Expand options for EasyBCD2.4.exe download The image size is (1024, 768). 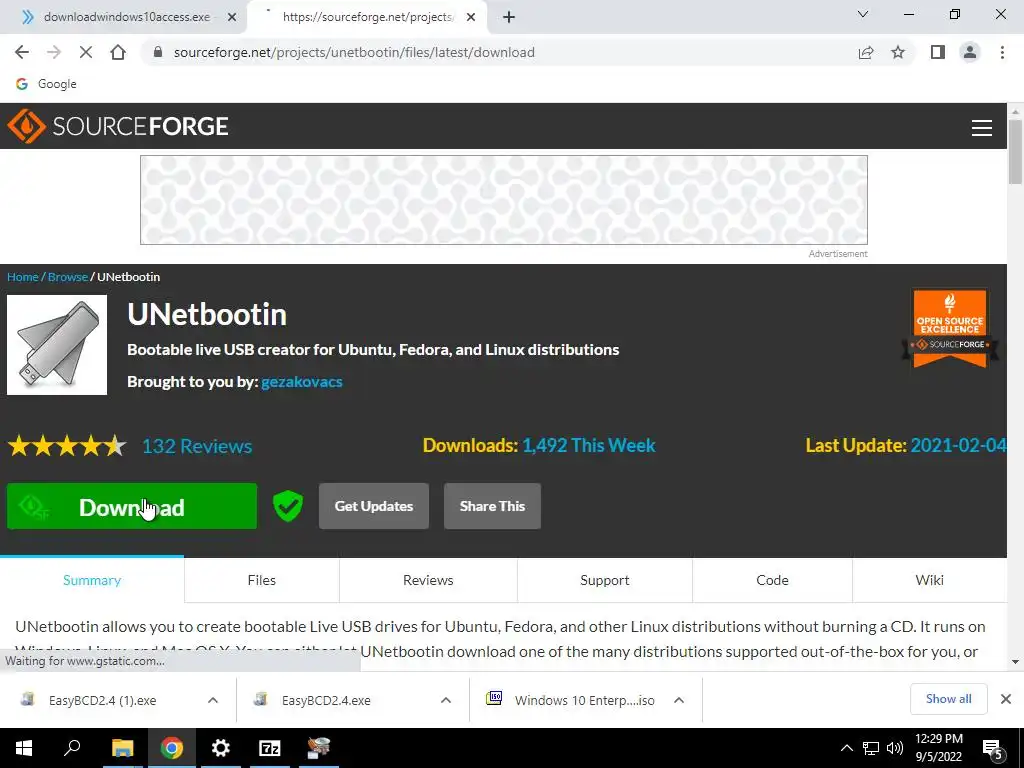click(x=446, y=700)
